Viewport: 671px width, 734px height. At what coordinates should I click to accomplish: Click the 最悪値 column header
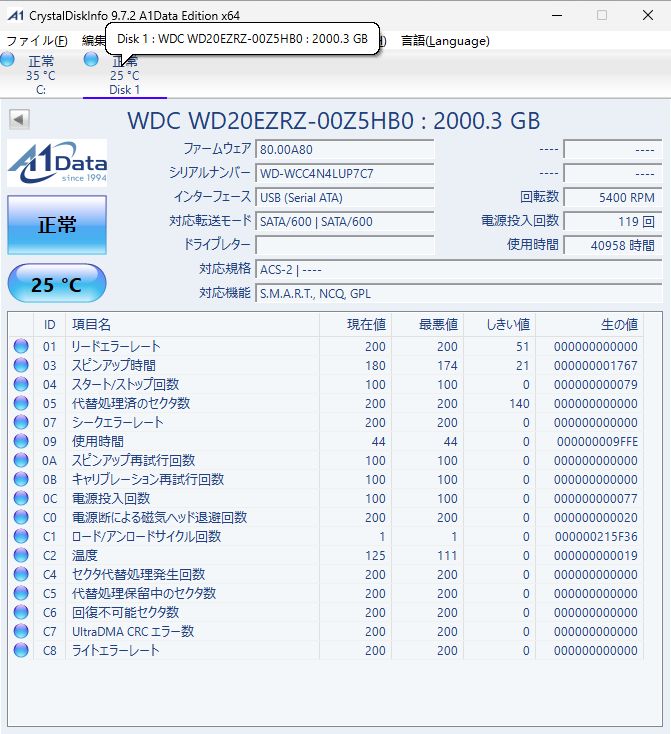point(428,324)
